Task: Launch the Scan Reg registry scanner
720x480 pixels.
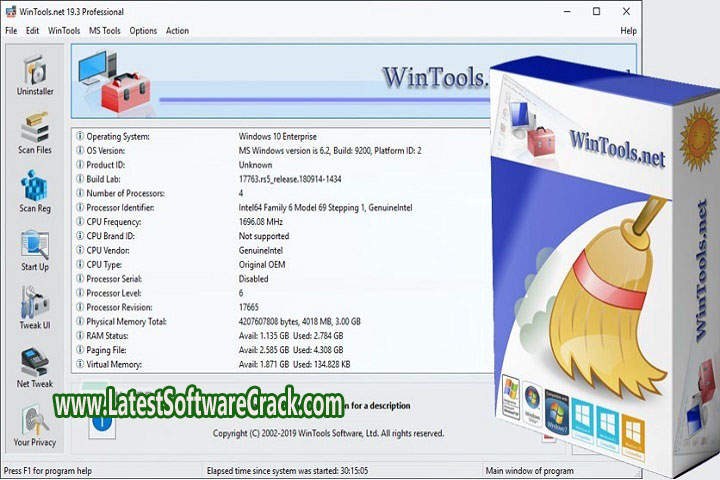Action: [x=34, y=193]
